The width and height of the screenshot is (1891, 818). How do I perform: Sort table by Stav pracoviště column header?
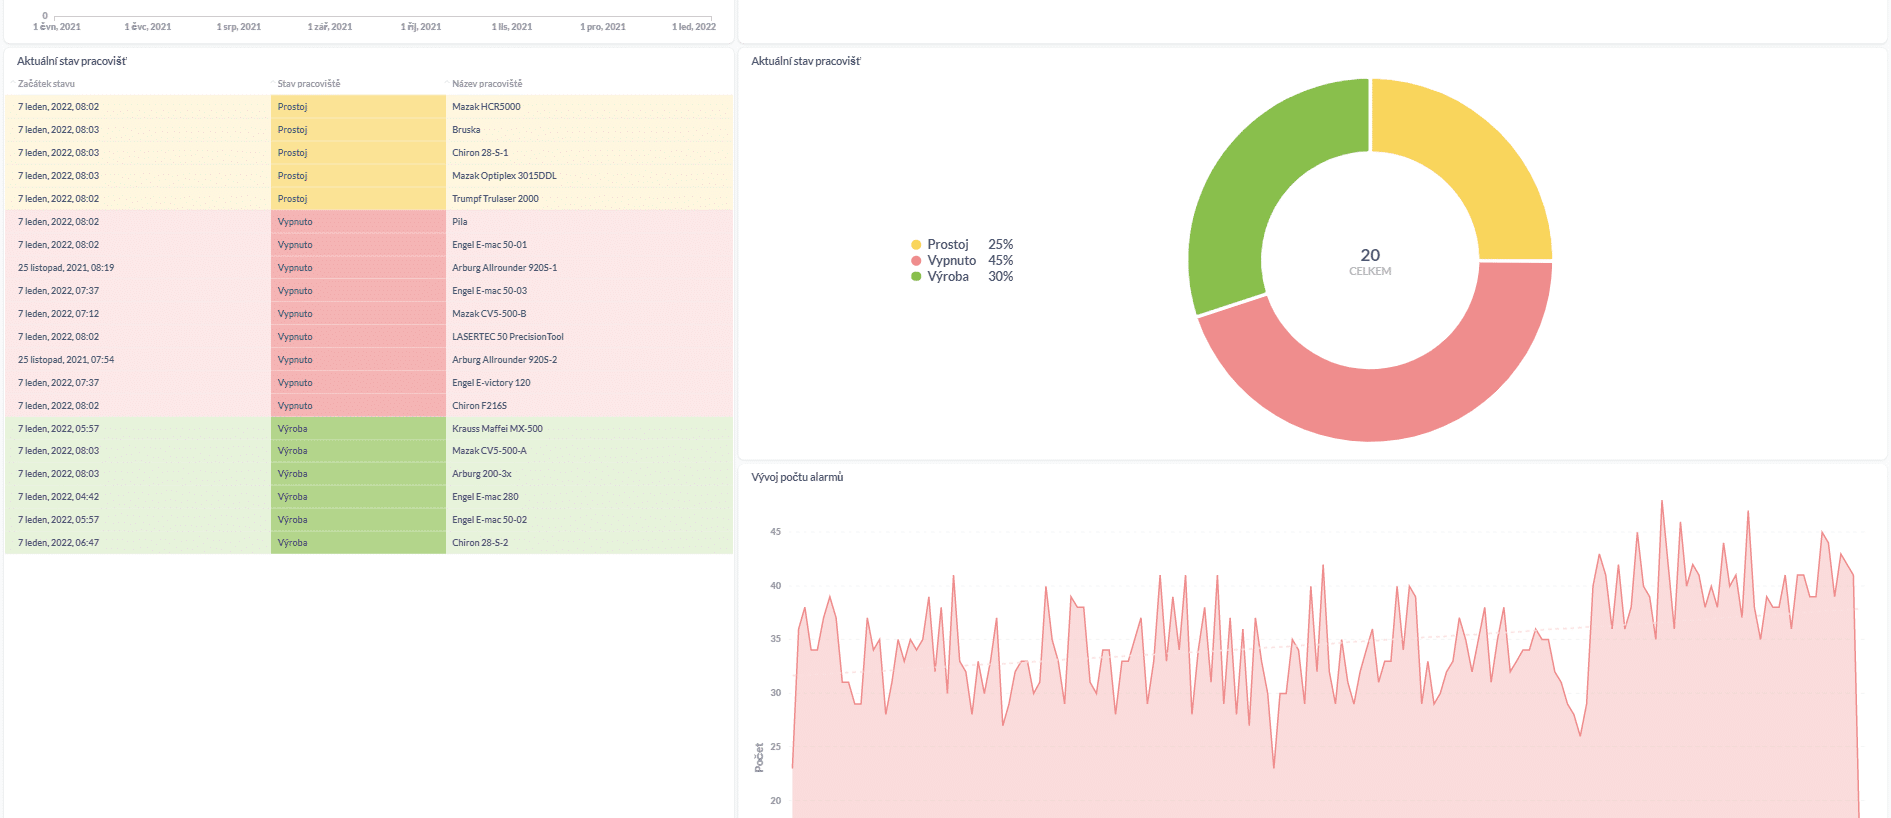pos(309,84)
